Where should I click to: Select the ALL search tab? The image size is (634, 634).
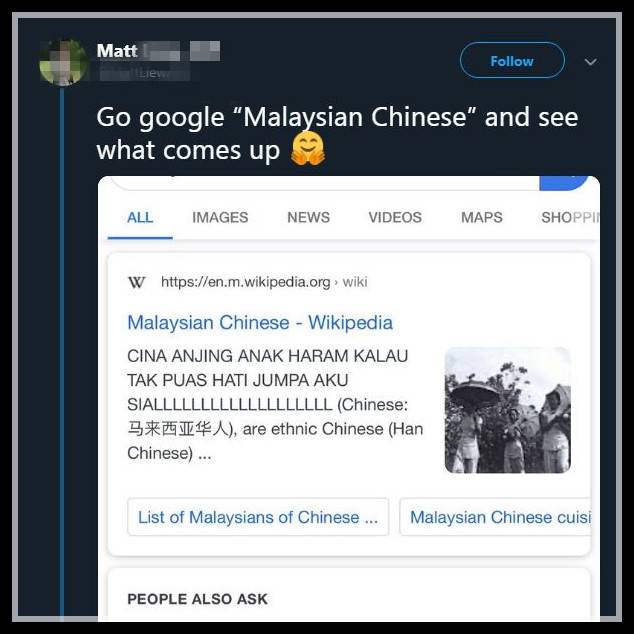coord(140,218)
